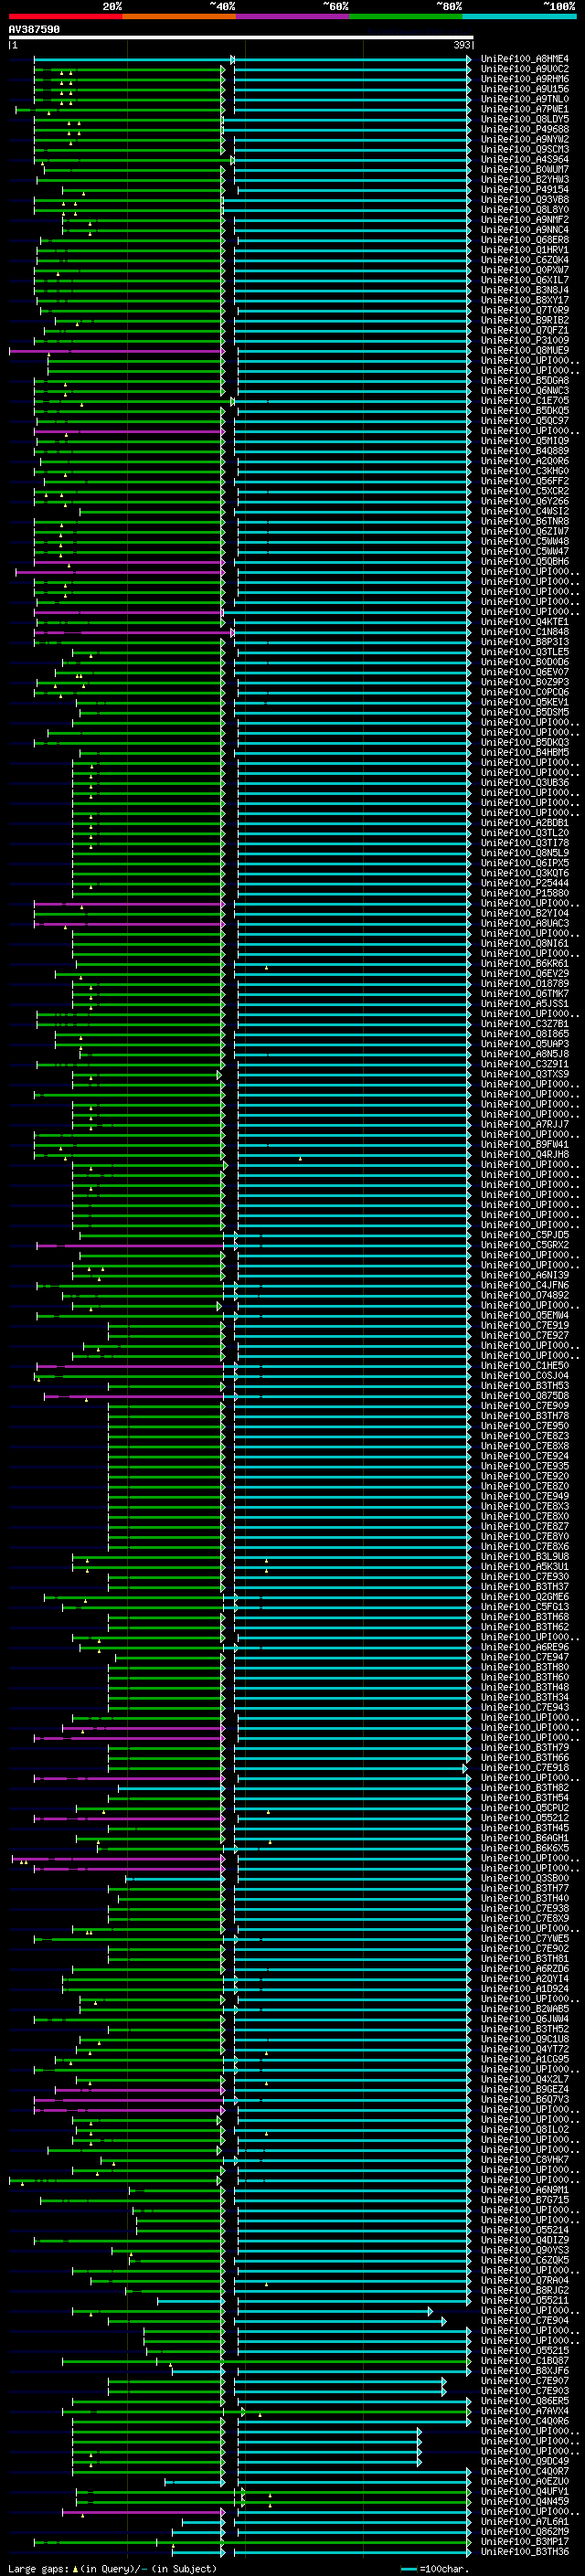Select hit label UniRef100_Q5QBH6
Screen dimensions: 585x2576
pyautogui.click(x=525, y=562)
